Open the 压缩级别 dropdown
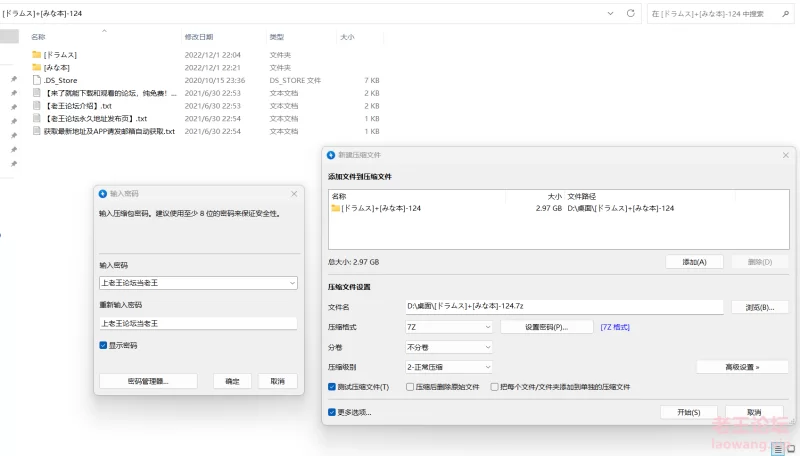 pos(448,367)
